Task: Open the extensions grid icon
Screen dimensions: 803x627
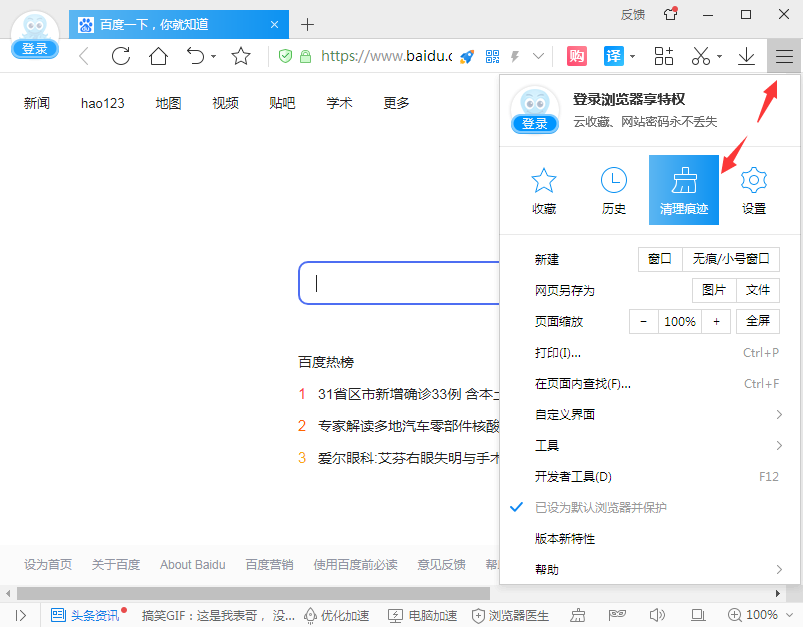Action: [x=664, y=56]
